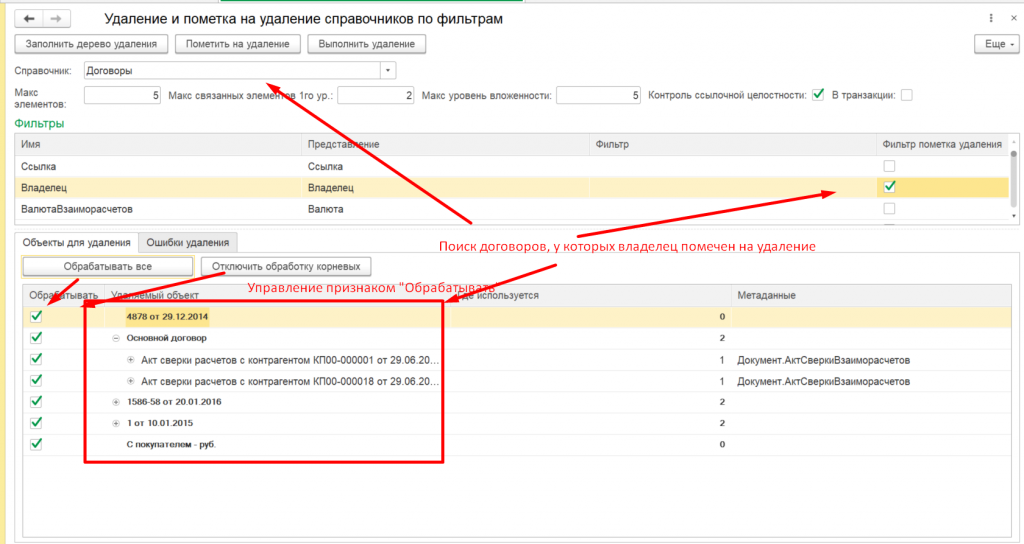The width and height of the screenshot is (1024, 544).
Task: Toggle deletion-mark filter checkbox for Ссылка row
Action: pyautogui.click(x=889, y=166)
